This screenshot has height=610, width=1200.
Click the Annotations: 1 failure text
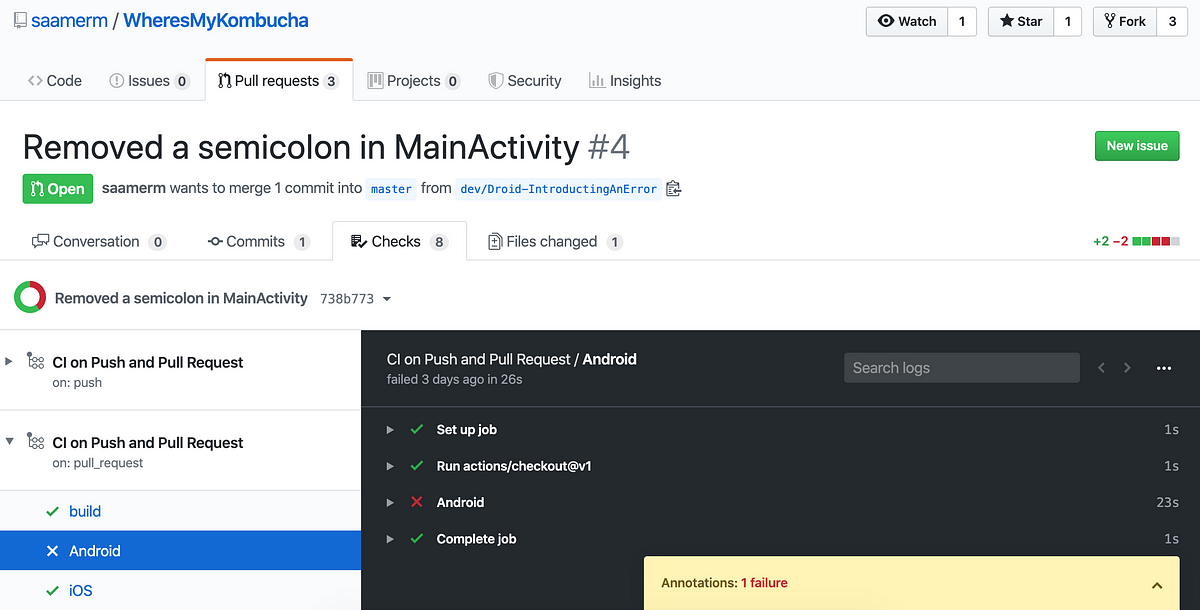(x=724, y=583)
